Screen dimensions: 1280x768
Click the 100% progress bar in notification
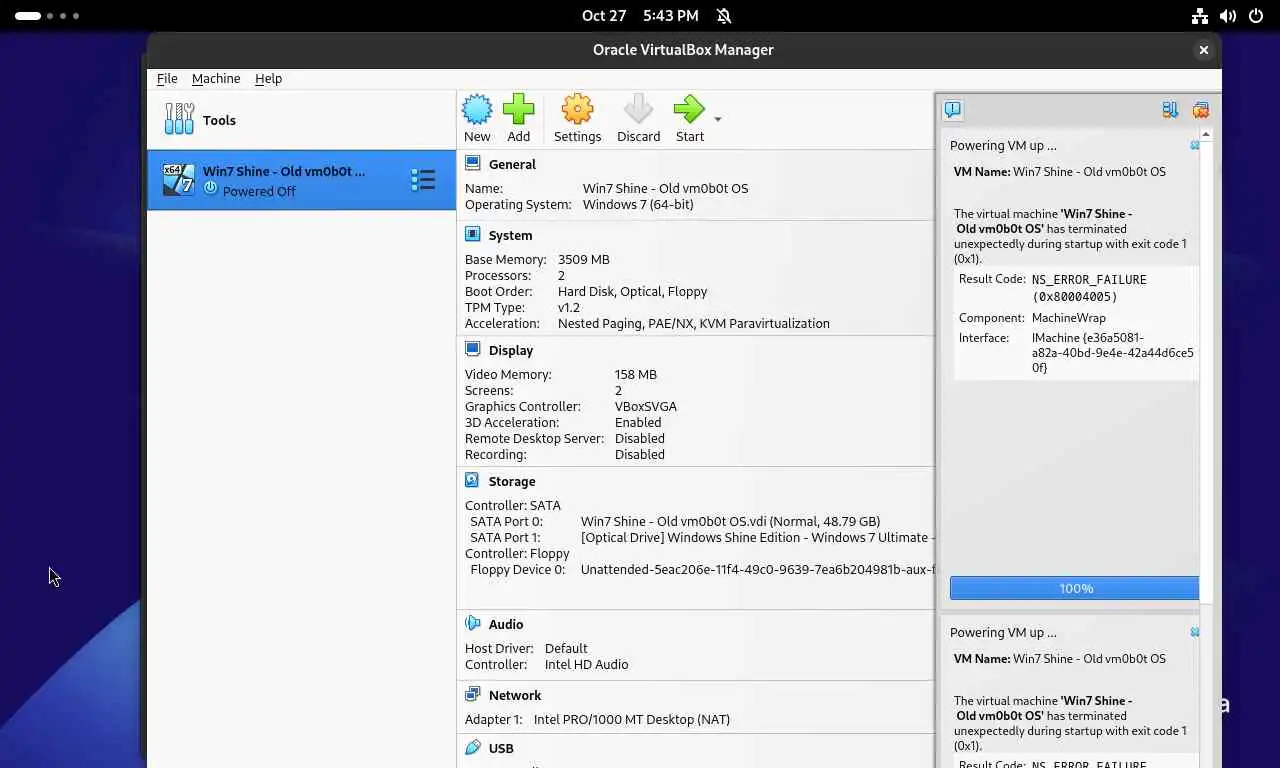1074,588
